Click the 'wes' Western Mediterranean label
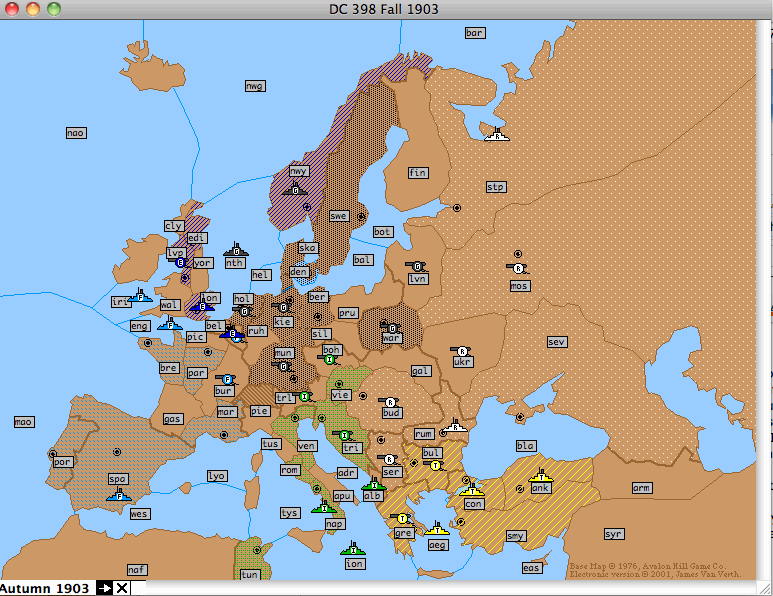The image size is (773, 596). (x=140, y=514)
